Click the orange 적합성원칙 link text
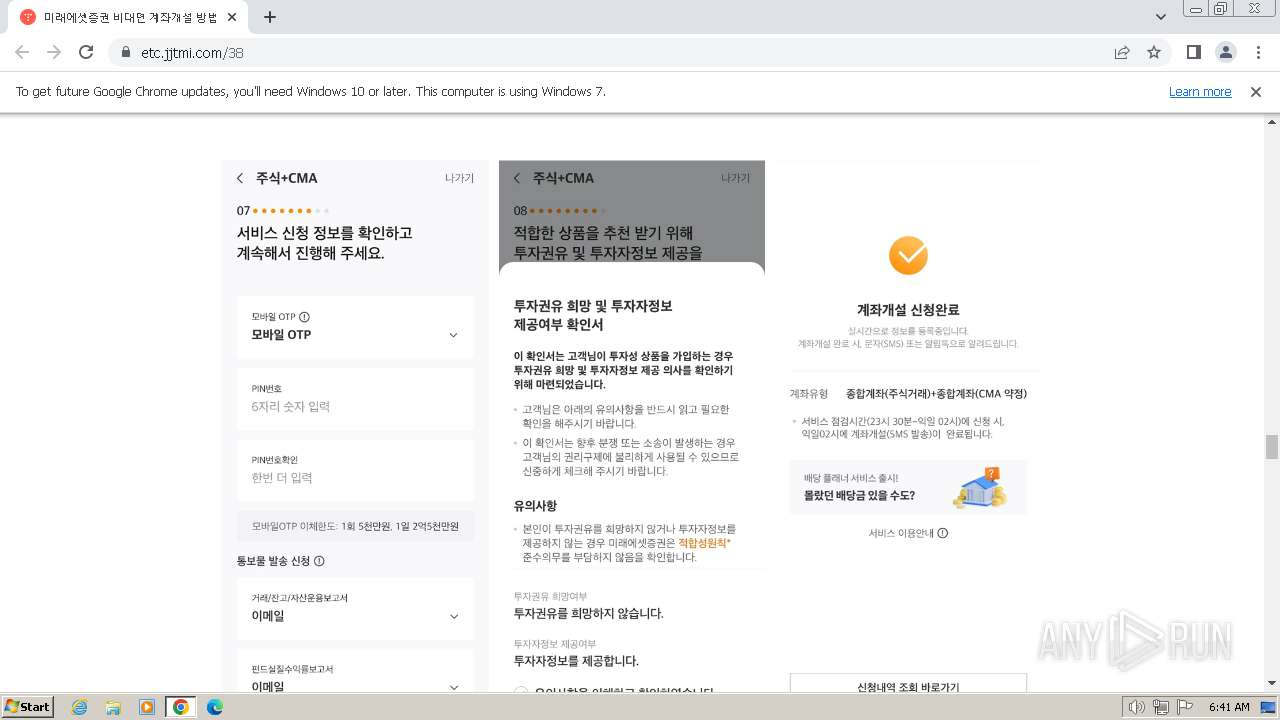This screenshot has width=1280, height=720. [705, 543]
